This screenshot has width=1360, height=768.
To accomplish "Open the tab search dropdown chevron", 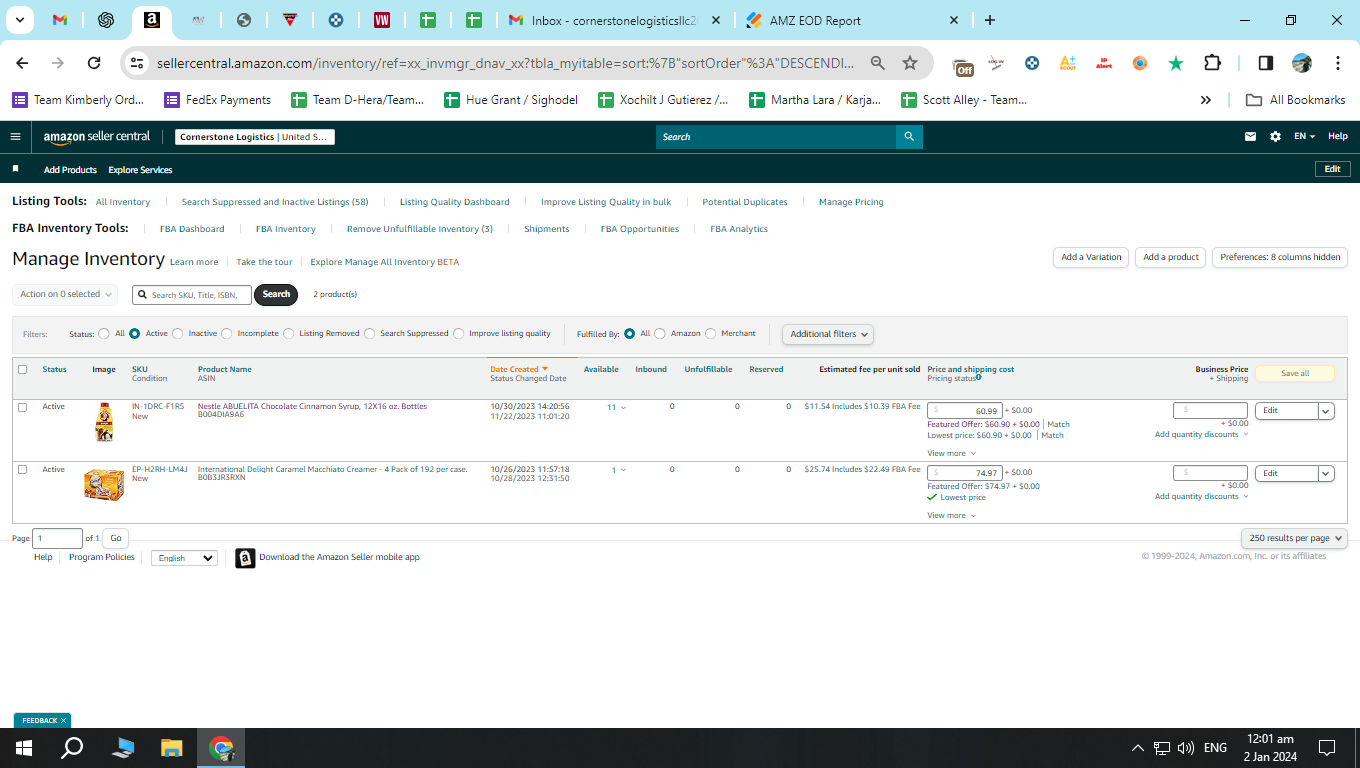I will click(x=19, y=20).
